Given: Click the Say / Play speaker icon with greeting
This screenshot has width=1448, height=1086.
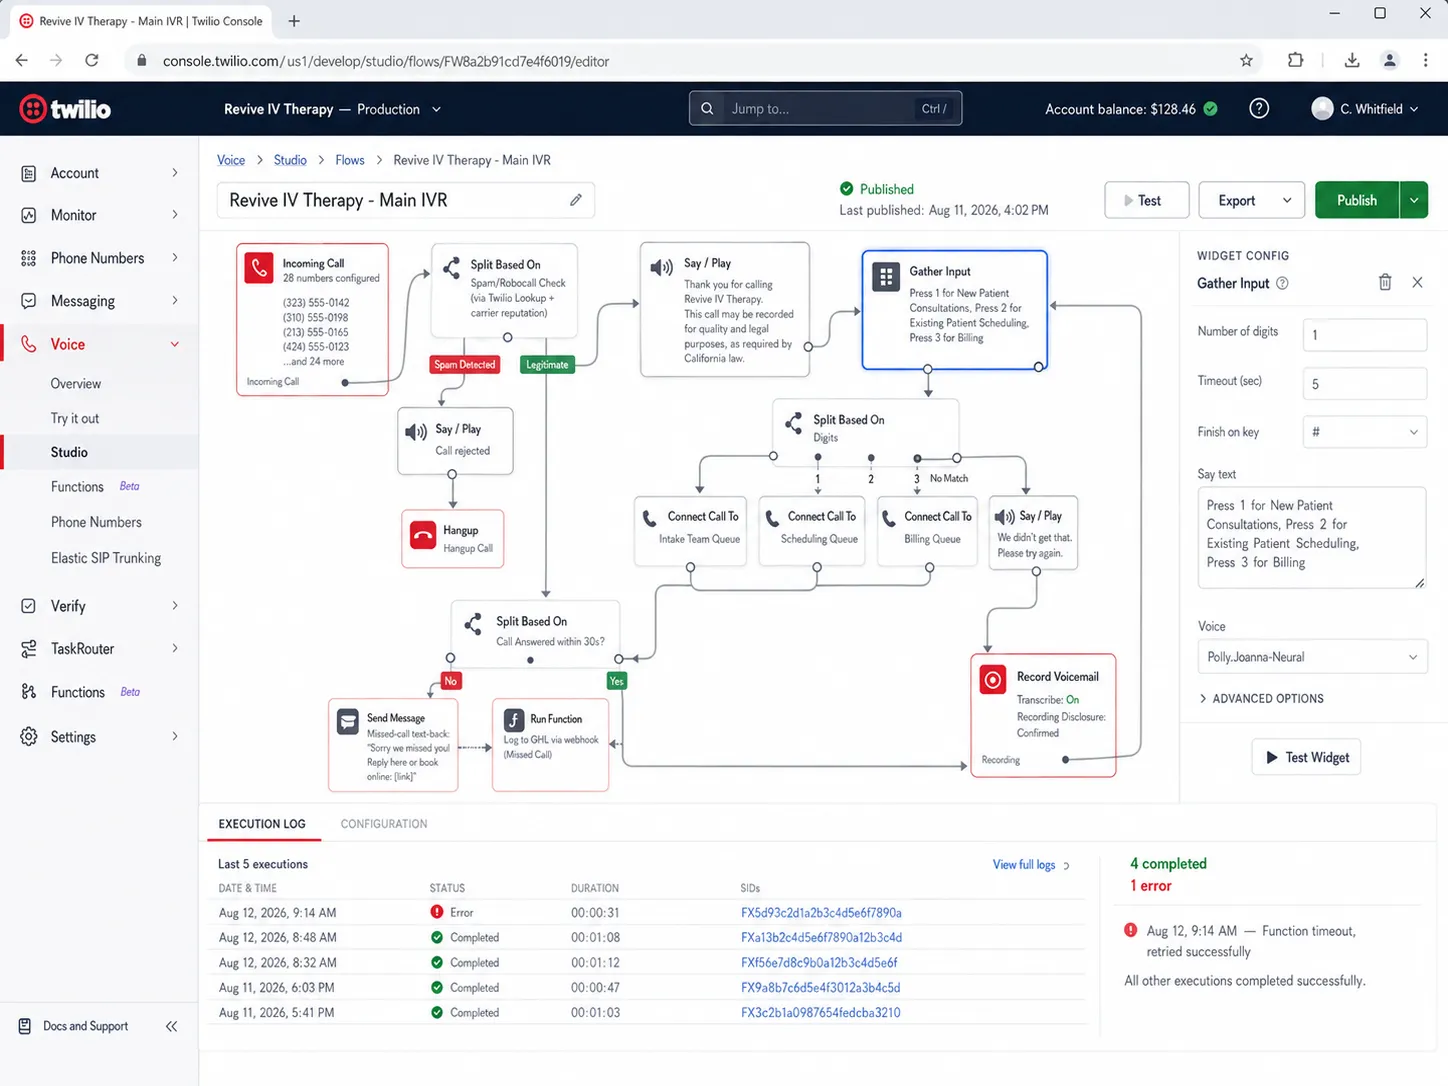Looking at the screenshot, I should click(x=661, y=267).
